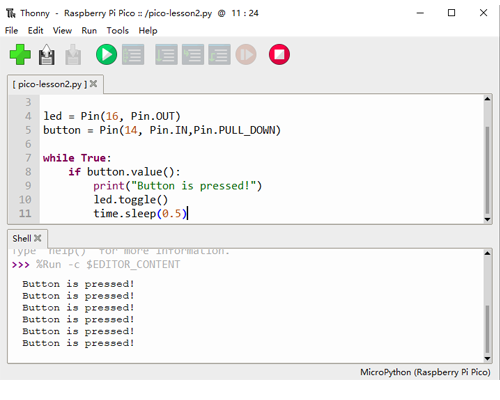Open a file with the load icon
Viewport: 500px width, 400px height.
(x=47, y=54)
